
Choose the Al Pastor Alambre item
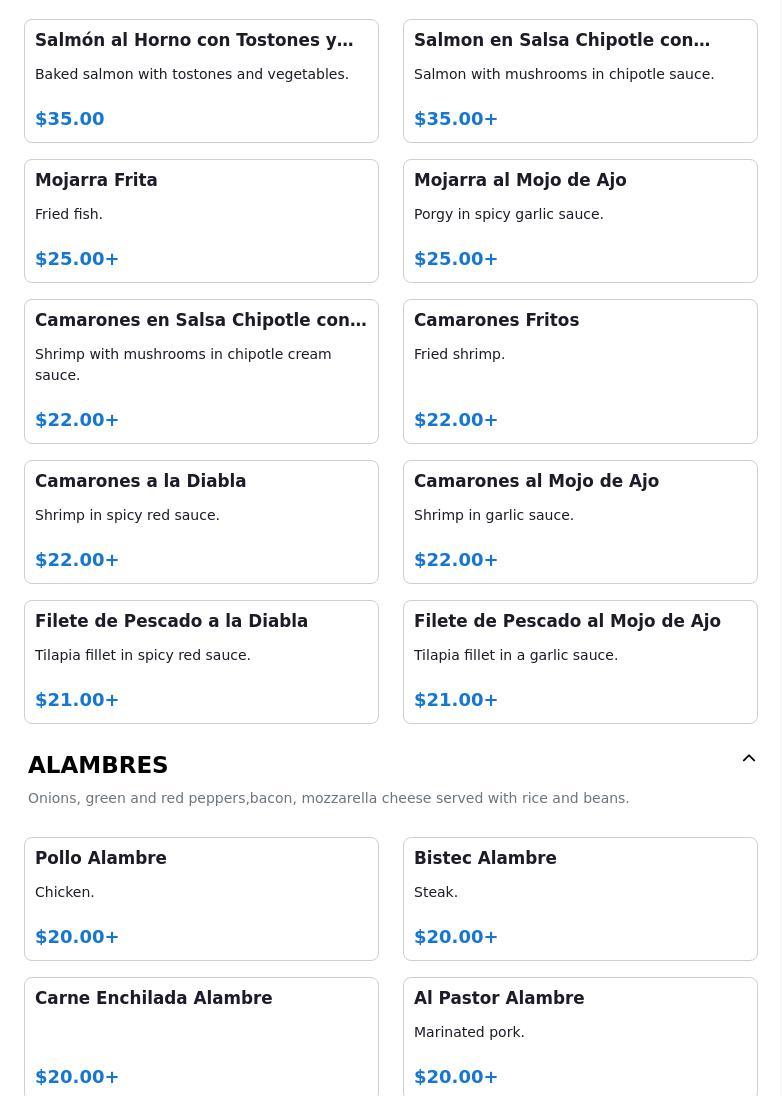(x=580, y=1037)
